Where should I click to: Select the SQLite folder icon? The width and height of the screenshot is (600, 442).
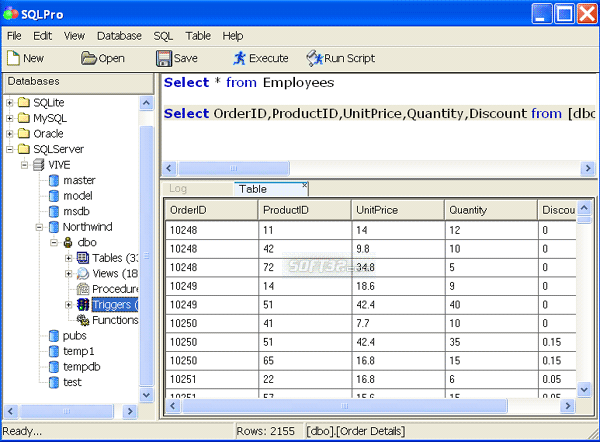pos(24,102)
